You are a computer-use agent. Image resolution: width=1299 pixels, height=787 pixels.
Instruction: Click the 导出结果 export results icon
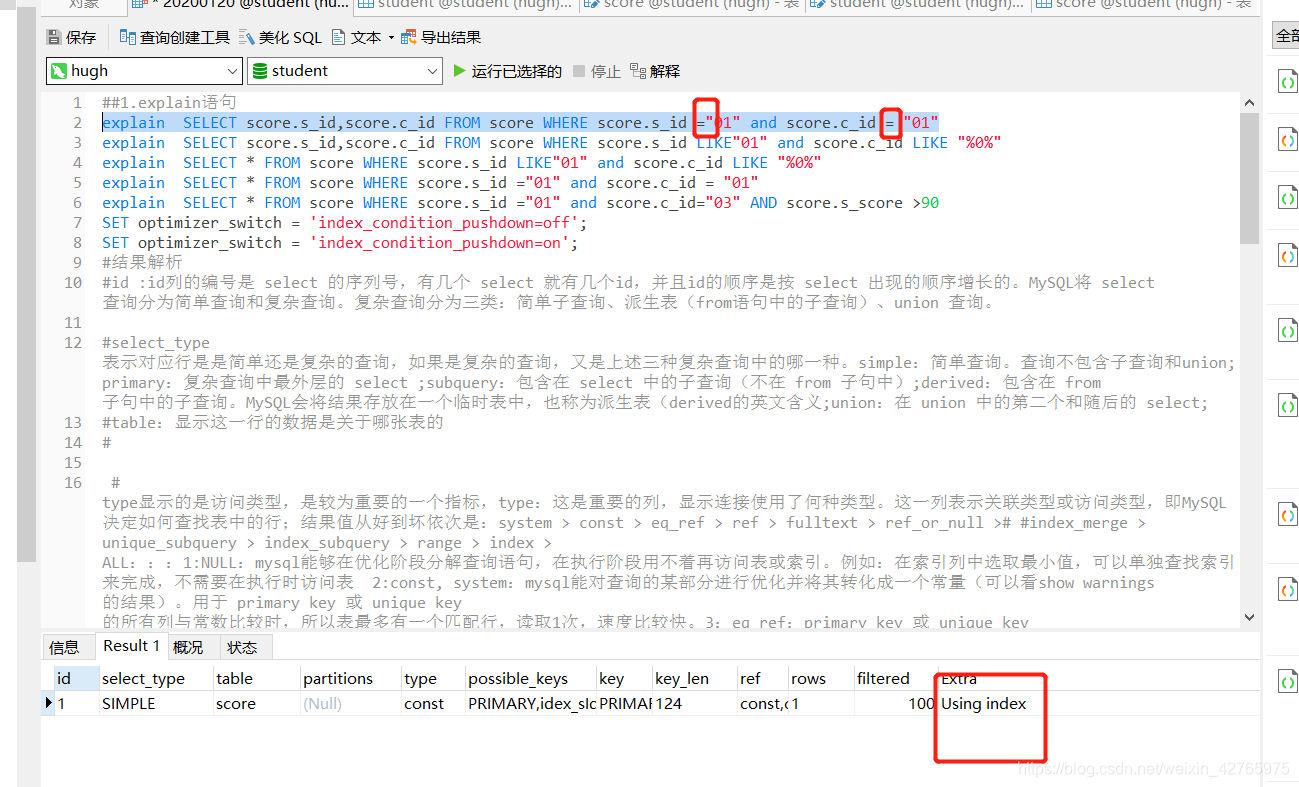(408, 38)
